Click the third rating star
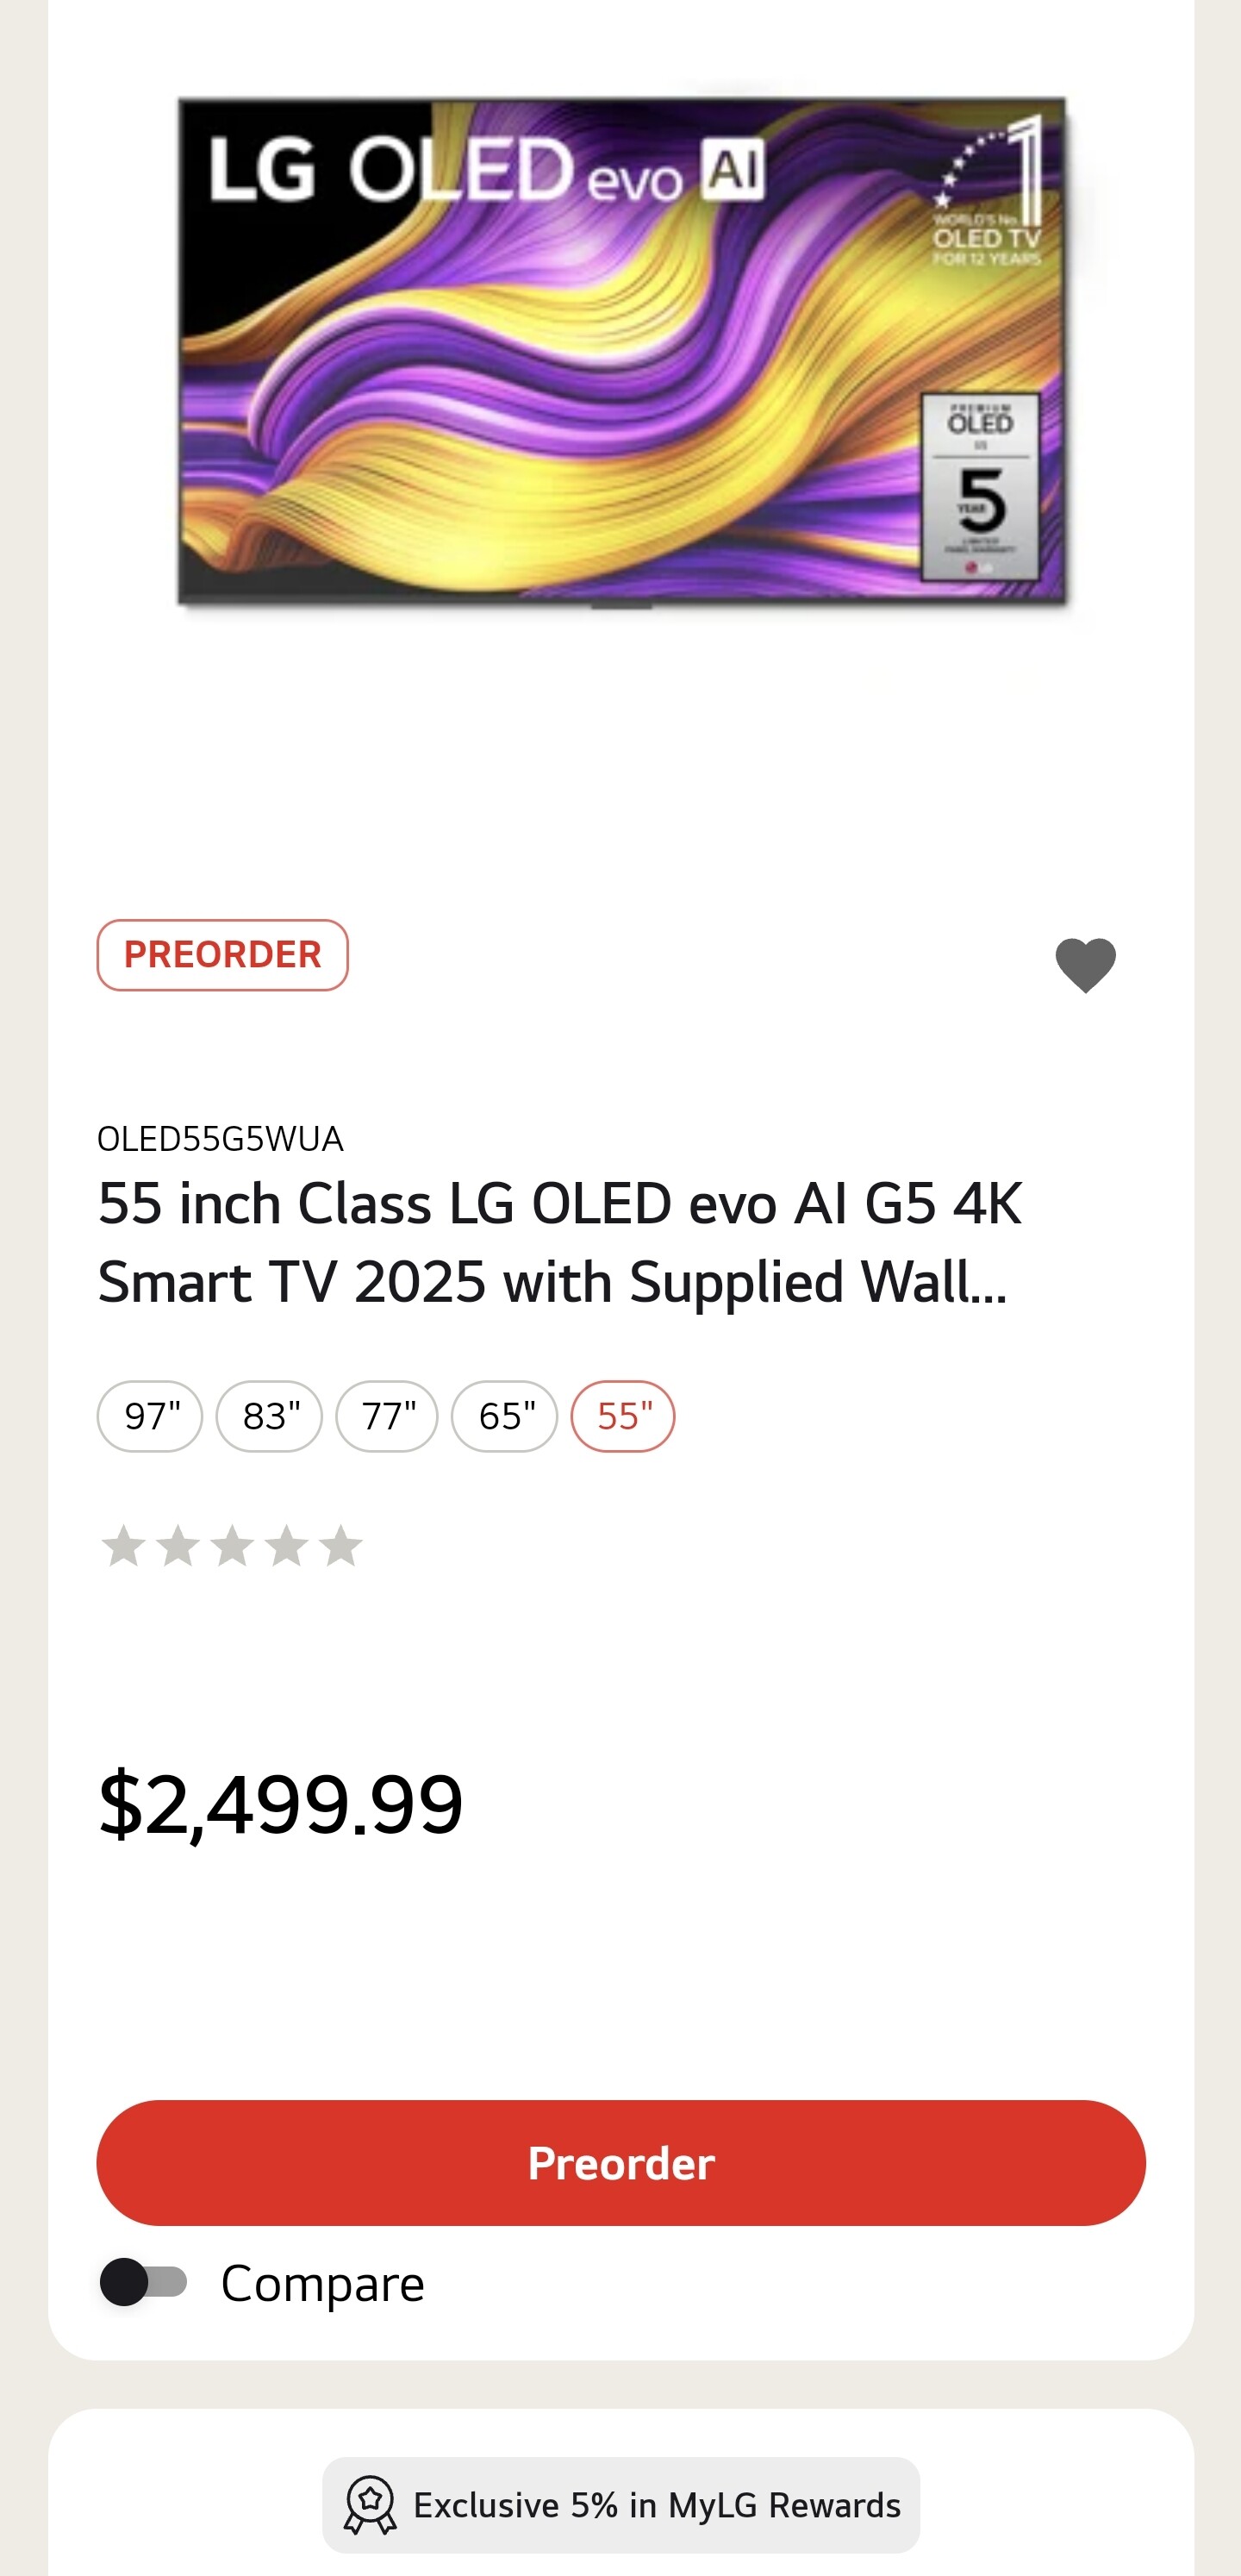This screenshot has height=2576, width=1241. click(x=232, y=1546)
